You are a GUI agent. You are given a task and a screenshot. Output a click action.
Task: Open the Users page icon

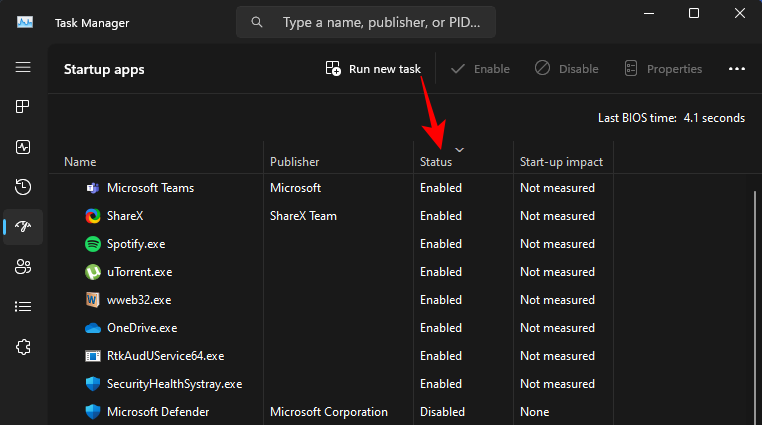(23, 266)
